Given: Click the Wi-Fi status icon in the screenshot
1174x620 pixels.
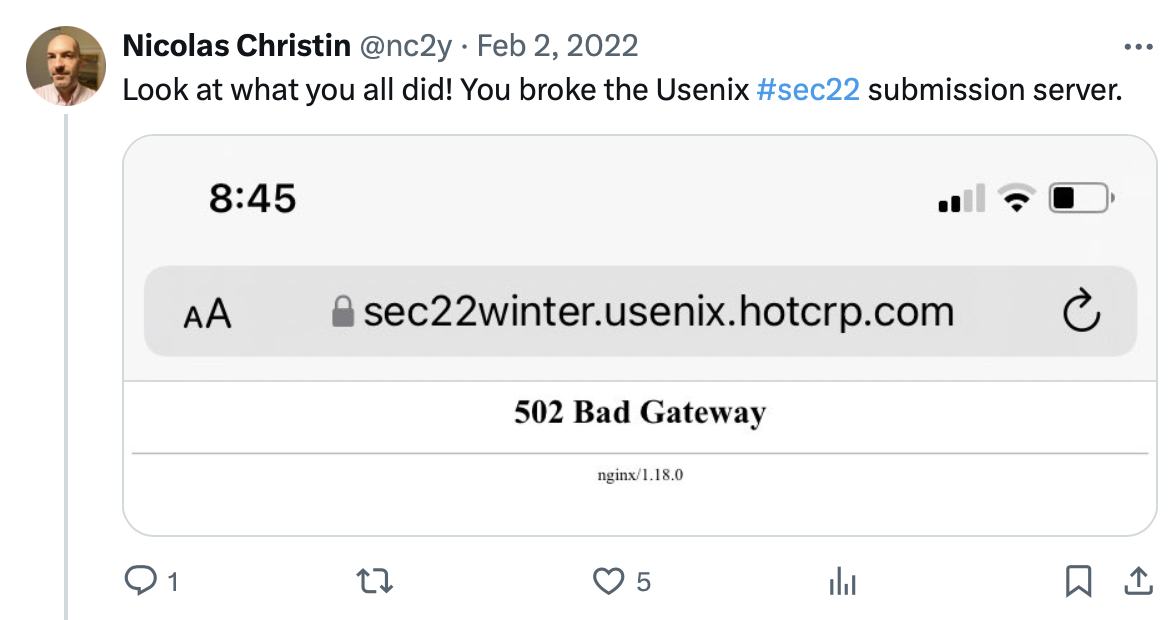Looking at the screenshot, I should click(1017, 198).
